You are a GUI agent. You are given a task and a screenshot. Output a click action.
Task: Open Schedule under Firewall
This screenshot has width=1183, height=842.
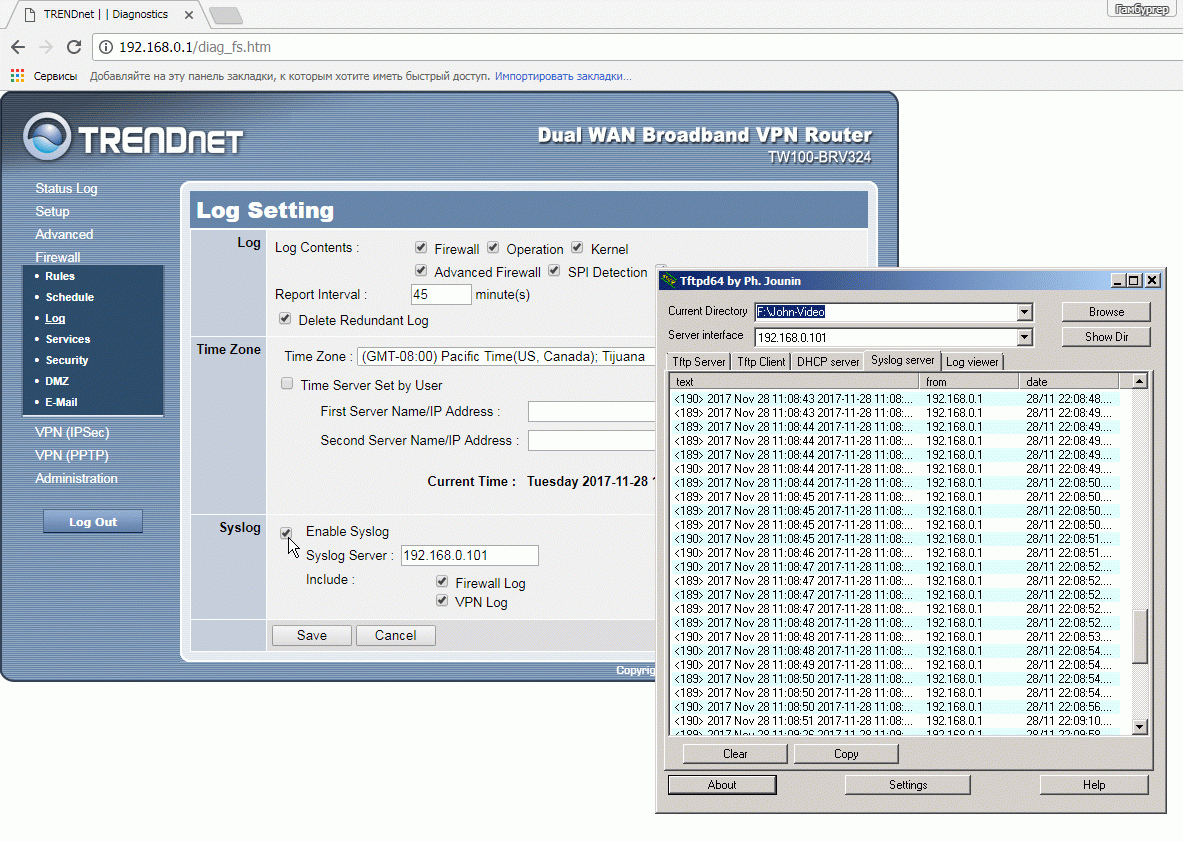69,297
